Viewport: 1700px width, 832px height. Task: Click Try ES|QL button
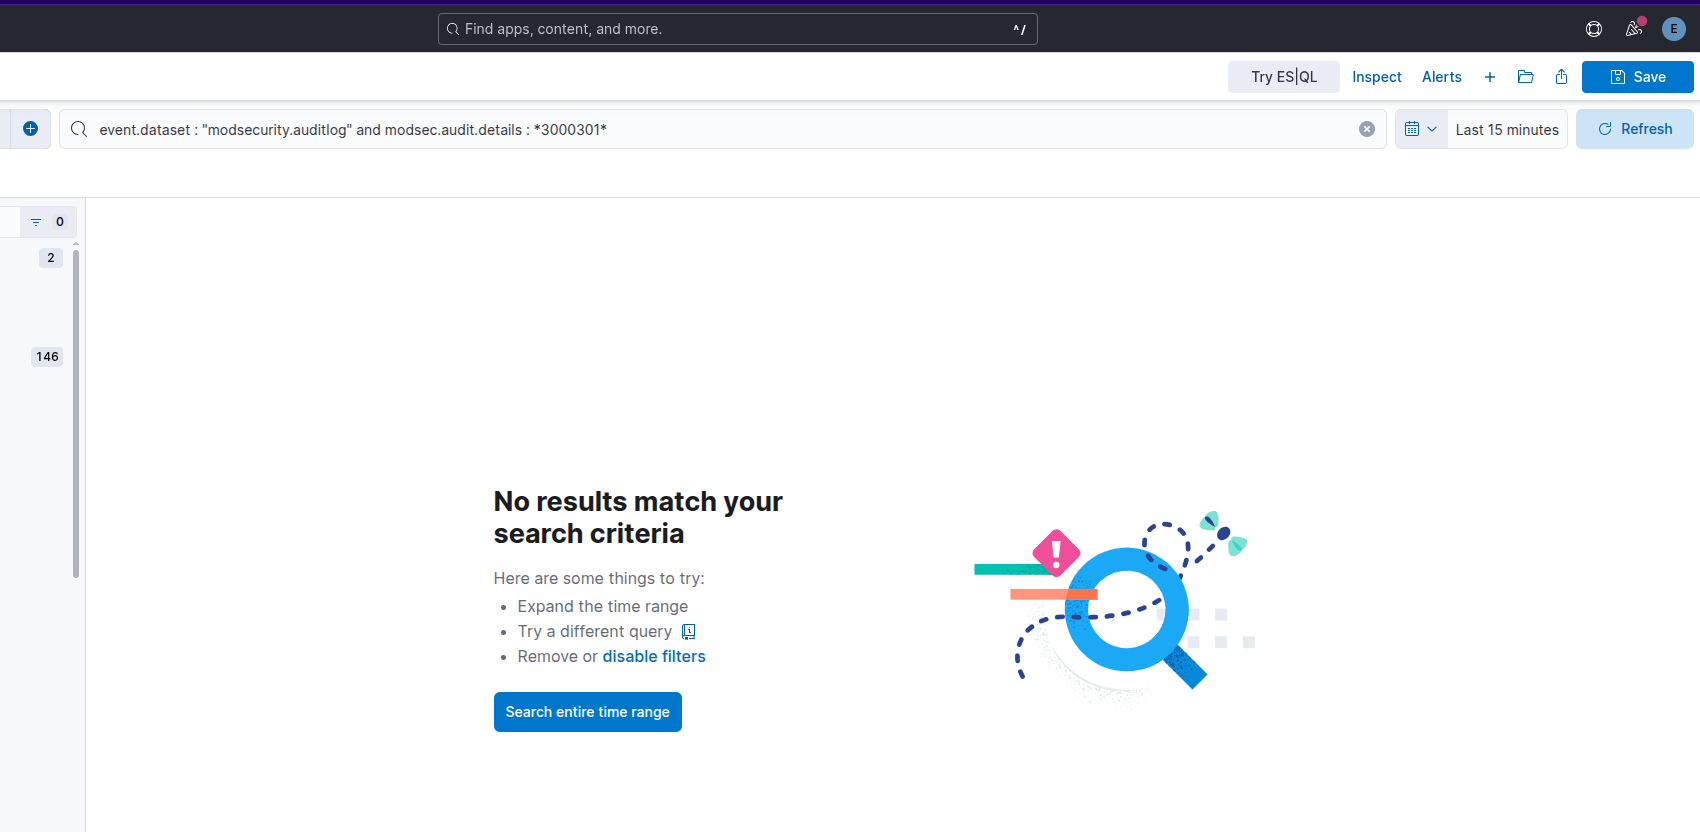tap(1284, 77)
